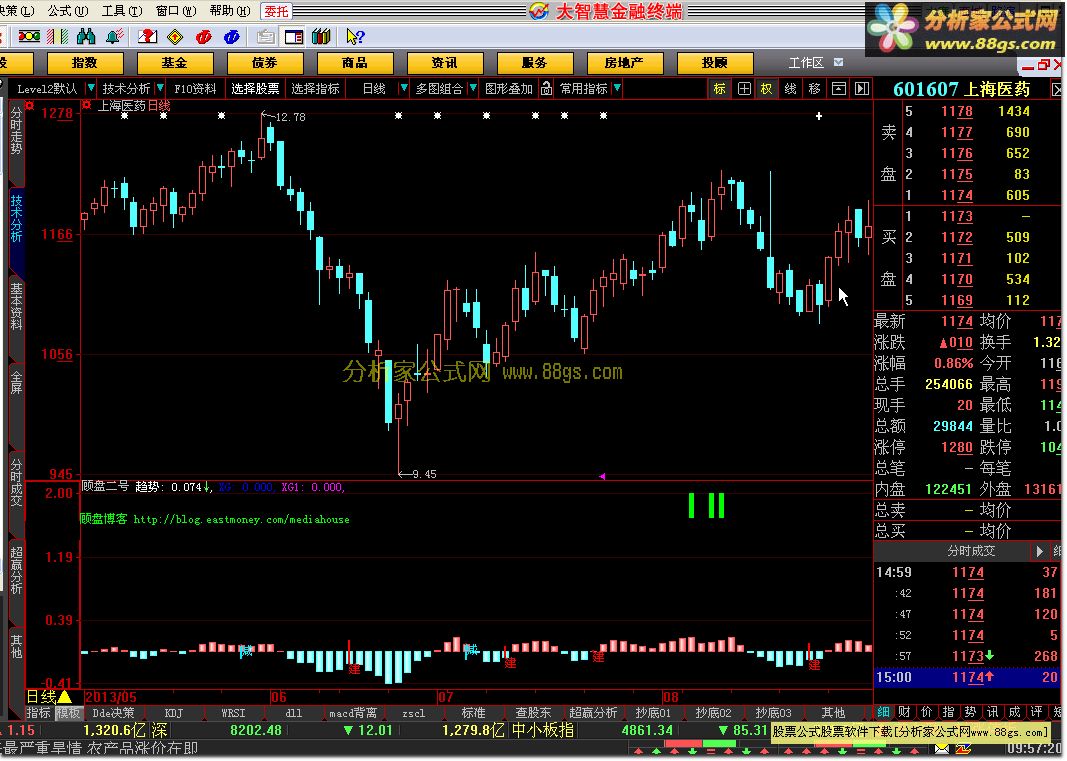Click the 投顾 category button

click(715, 63)
